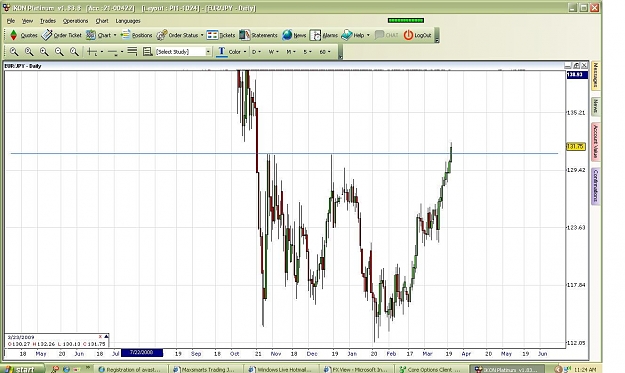Image resolution: width=625 pixels, height=373 pixels.
Task: Open the Messages side tab
Action: 596,75
